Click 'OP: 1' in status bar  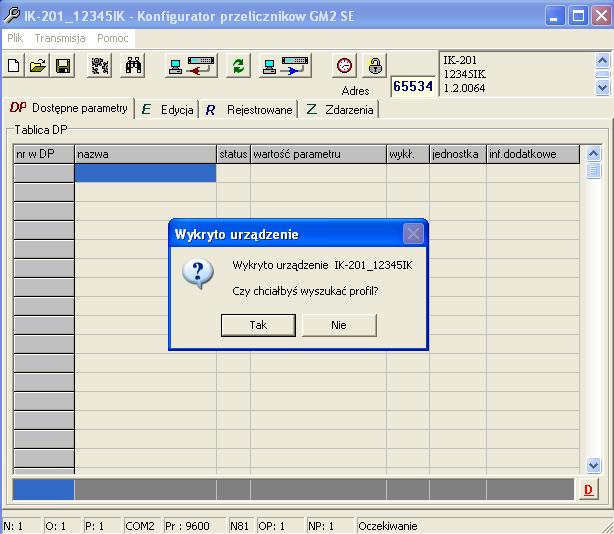point(271,526)
